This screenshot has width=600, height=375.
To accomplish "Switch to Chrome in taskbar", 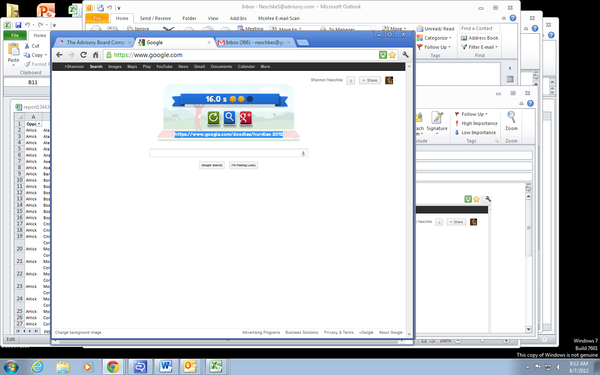I will tap(112, 367).
